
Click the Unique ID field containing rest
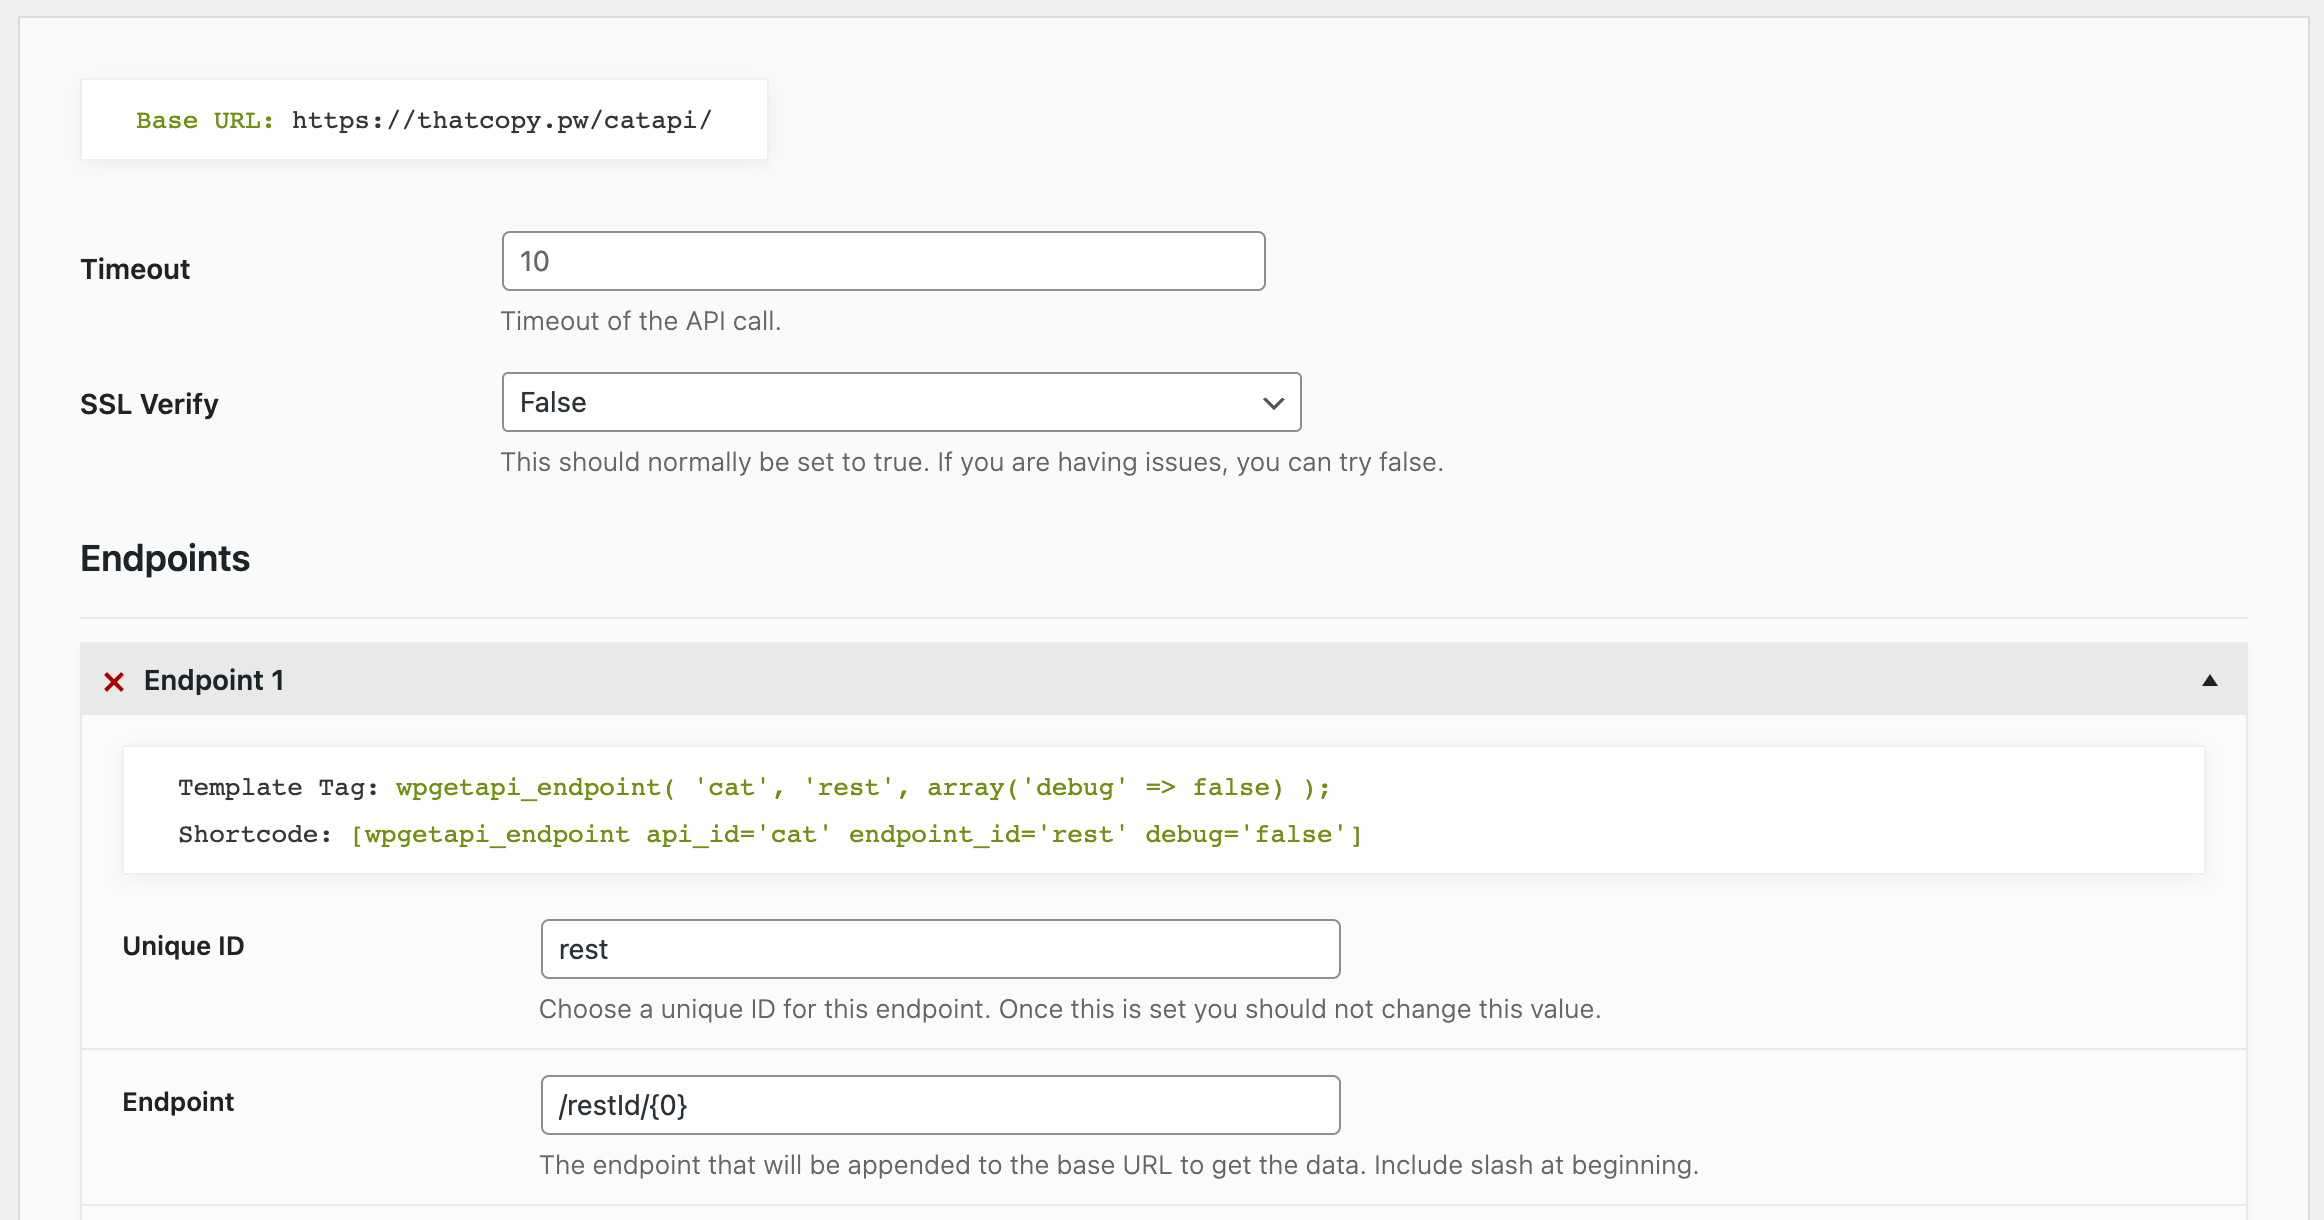(938, 948)
